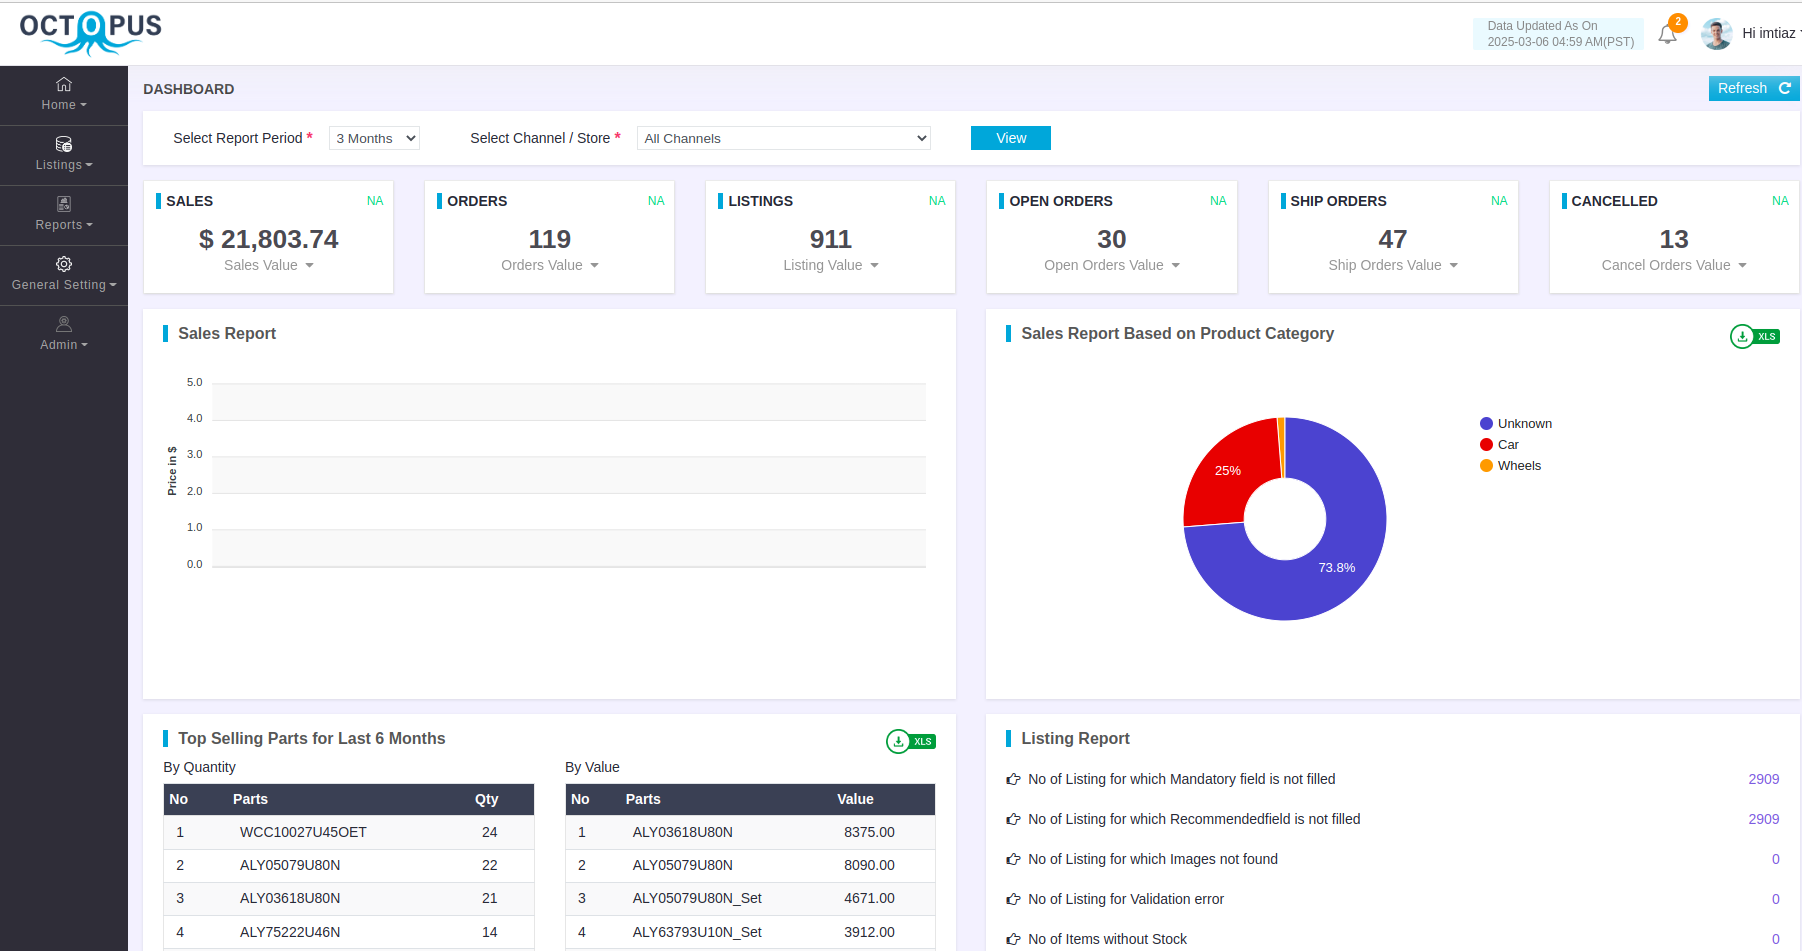The height and width of the screenshot is (951, 1802).
Task: Open the Report Period dropdown
Action: click(x=374, y=139)
